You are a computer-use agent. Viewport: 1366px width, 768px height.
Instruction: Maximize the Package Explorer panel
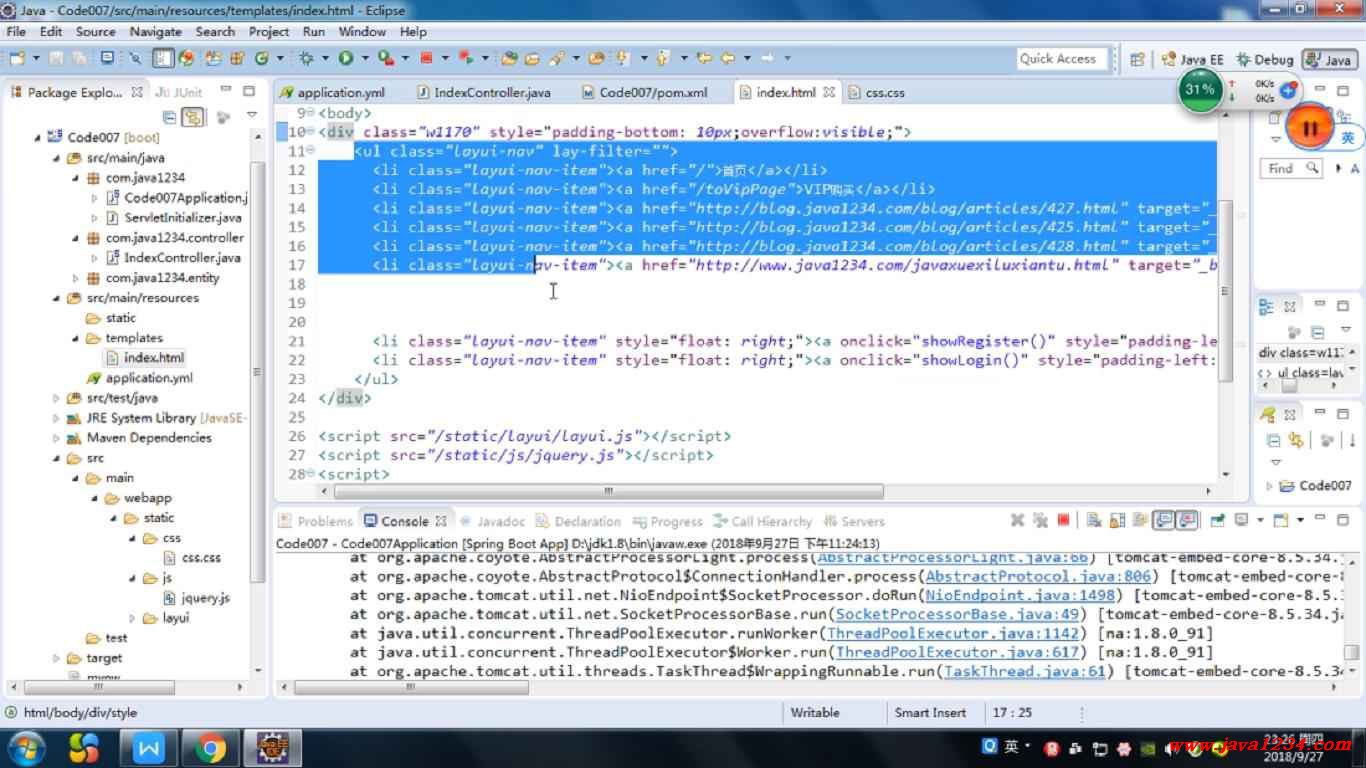249,91
